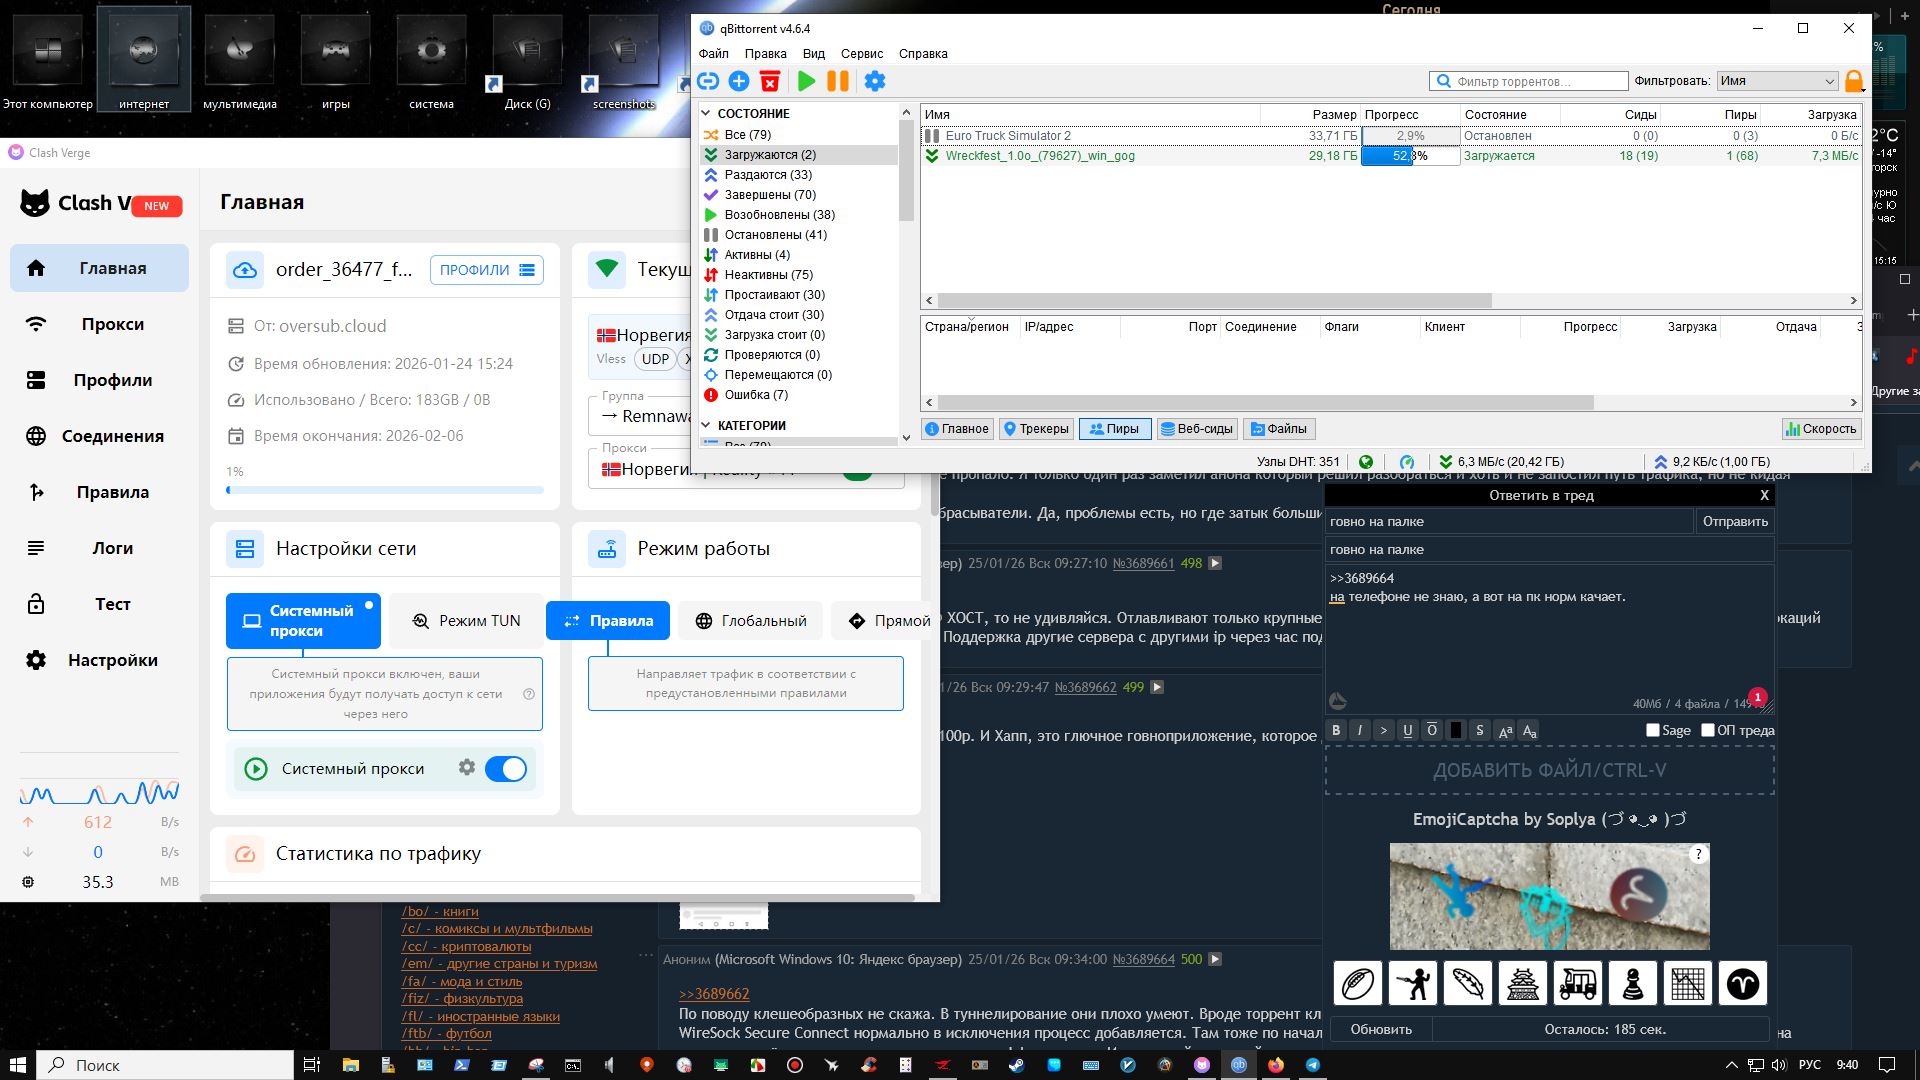Collapse the СОСТОЯНИЕ section
Screen dimensions: 1920x1080
(x=706, y=114)
